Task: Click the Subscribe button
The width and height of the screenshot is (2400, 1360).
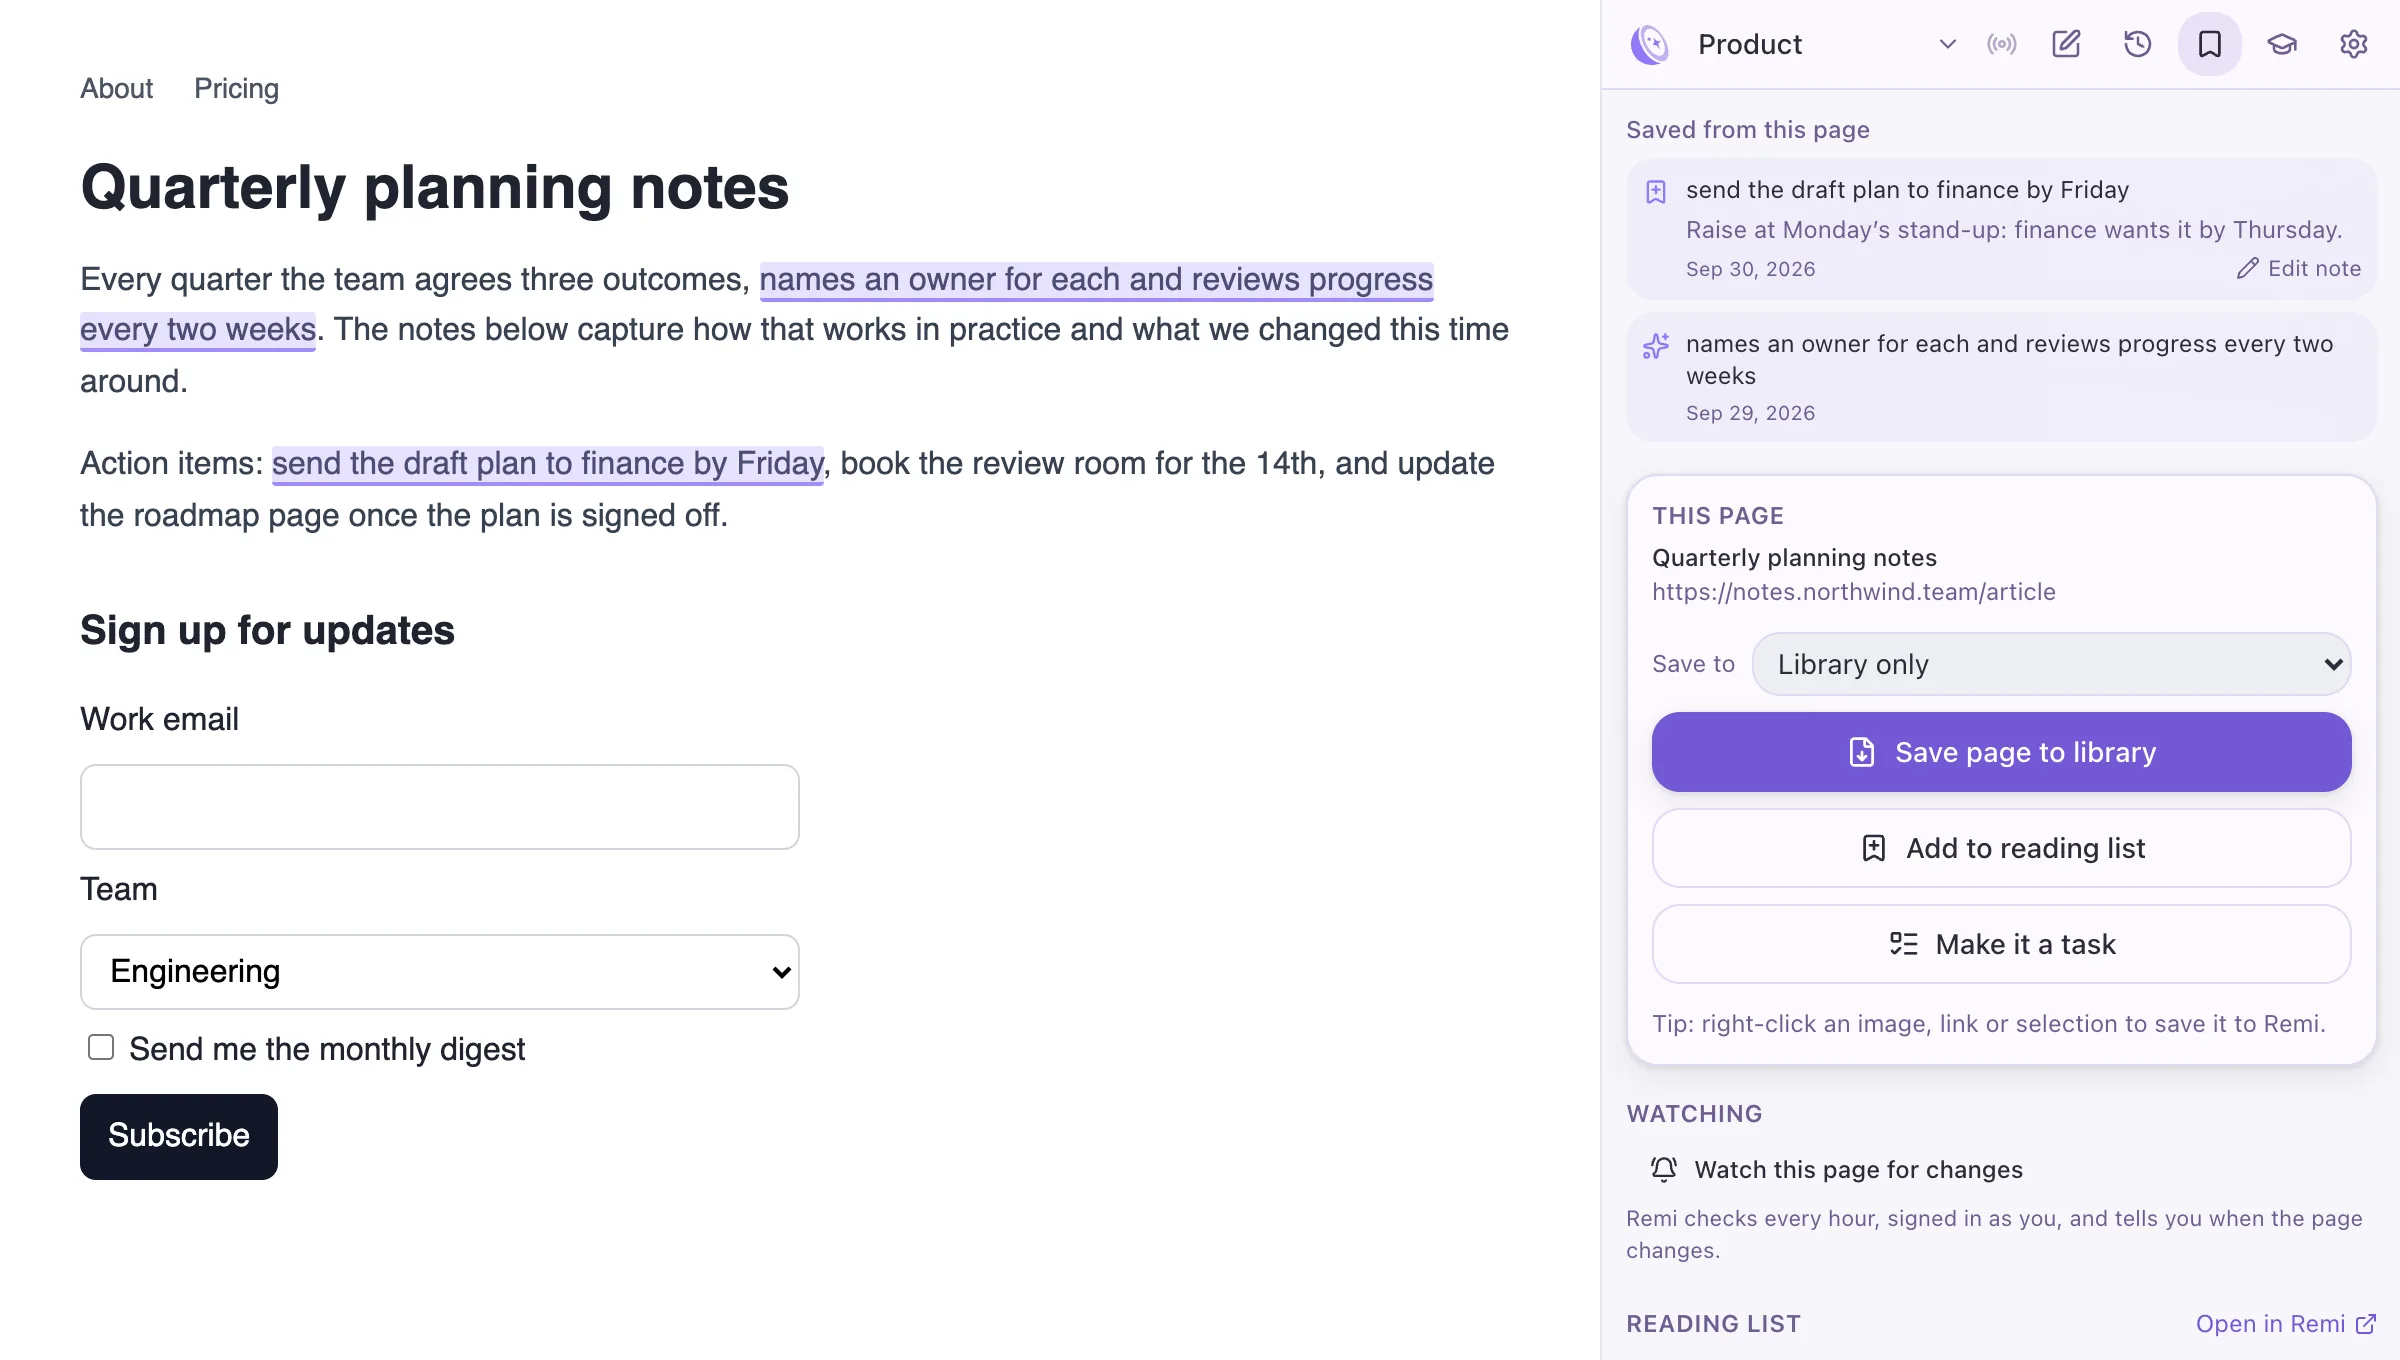Action: pyautogui.click(x=179, y=1136)
